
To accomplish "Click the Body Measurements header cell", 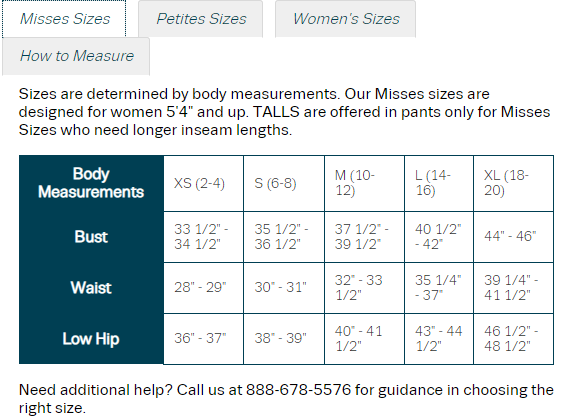I will [x=91, y=183].
